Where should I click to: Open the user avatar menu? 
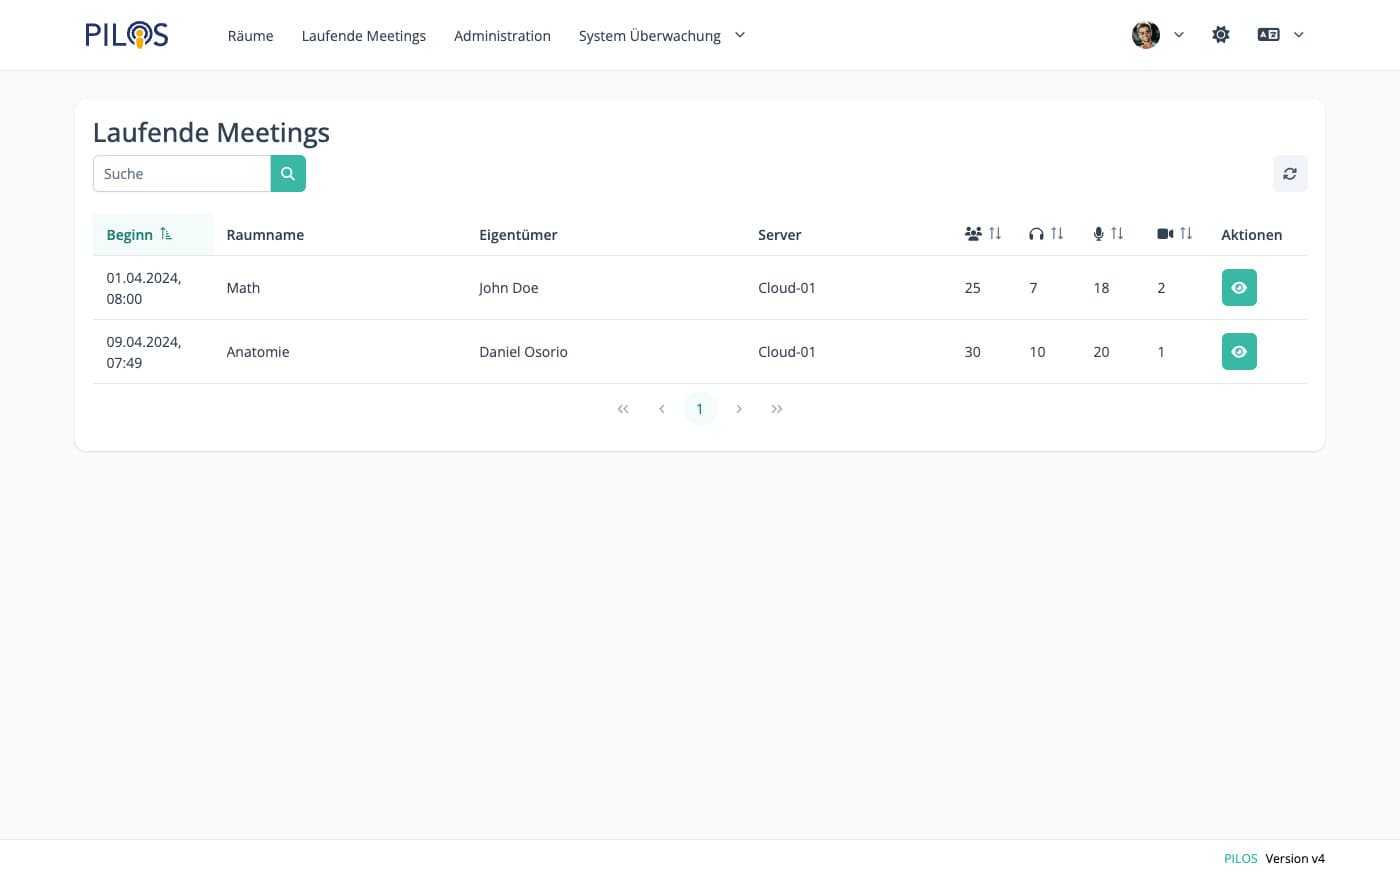[1157, 35]
